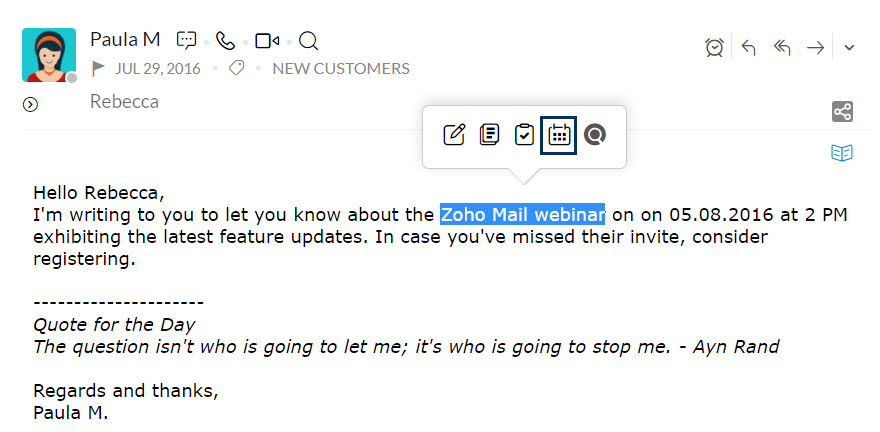Image resolution: width=880 pixels, height=432 pixels.
Task: Expand recipient details next to Rebecca
Action: (x=30, y=104)
